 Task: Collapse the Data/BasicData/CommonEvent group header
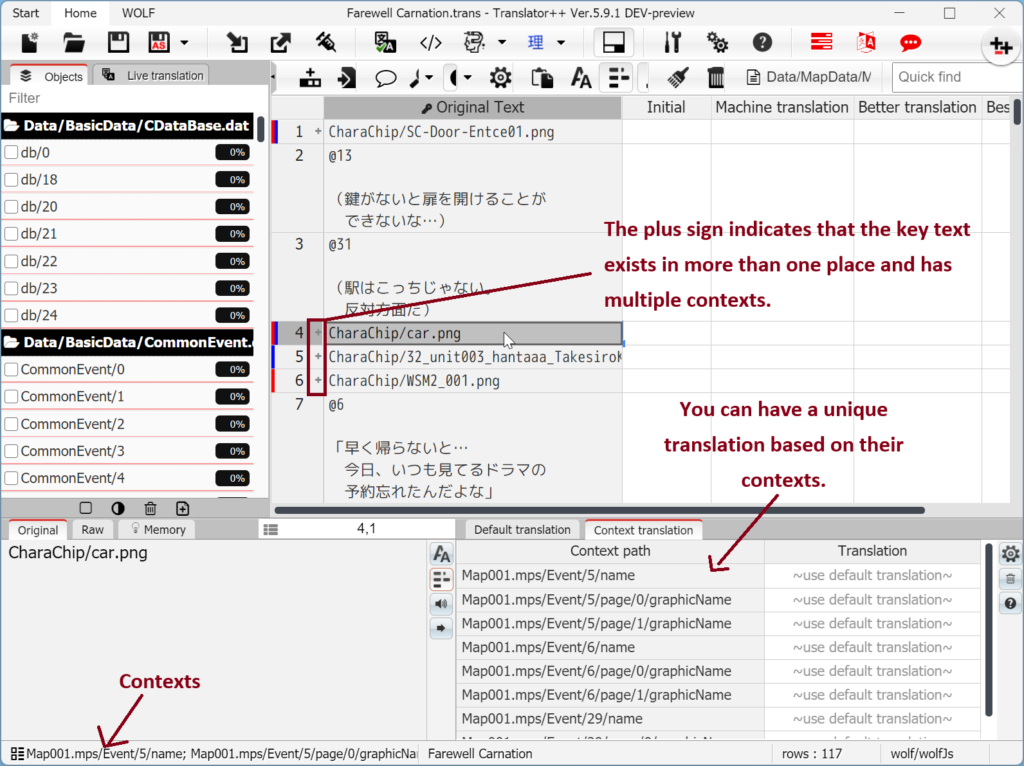click(x=127, y=342)
